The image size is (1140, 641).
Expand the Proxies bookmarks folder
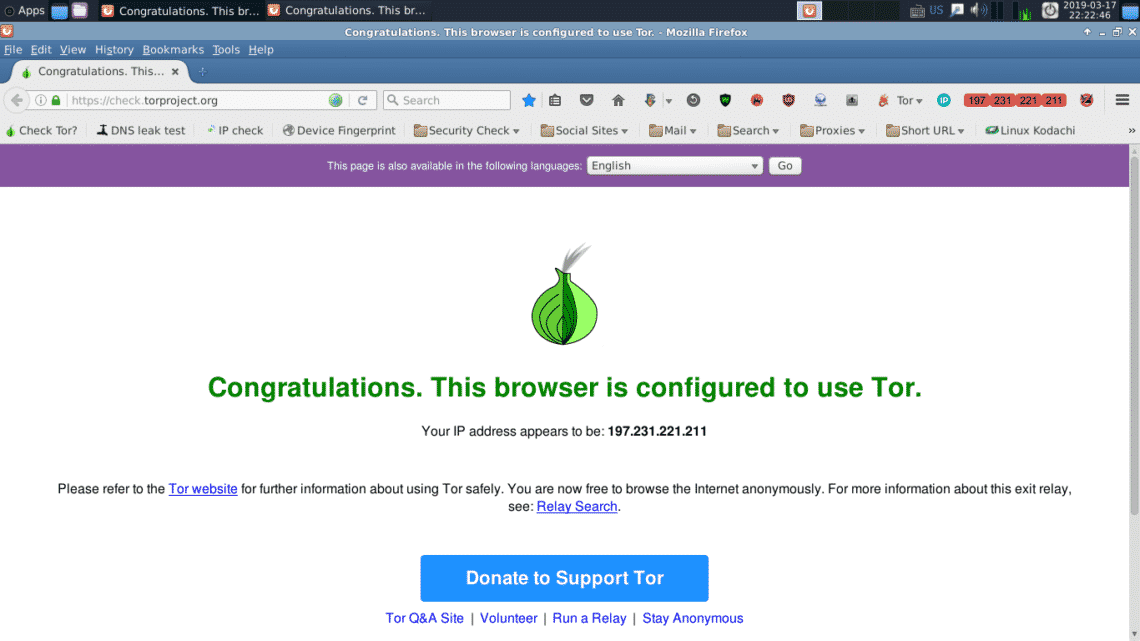point(832,131)
